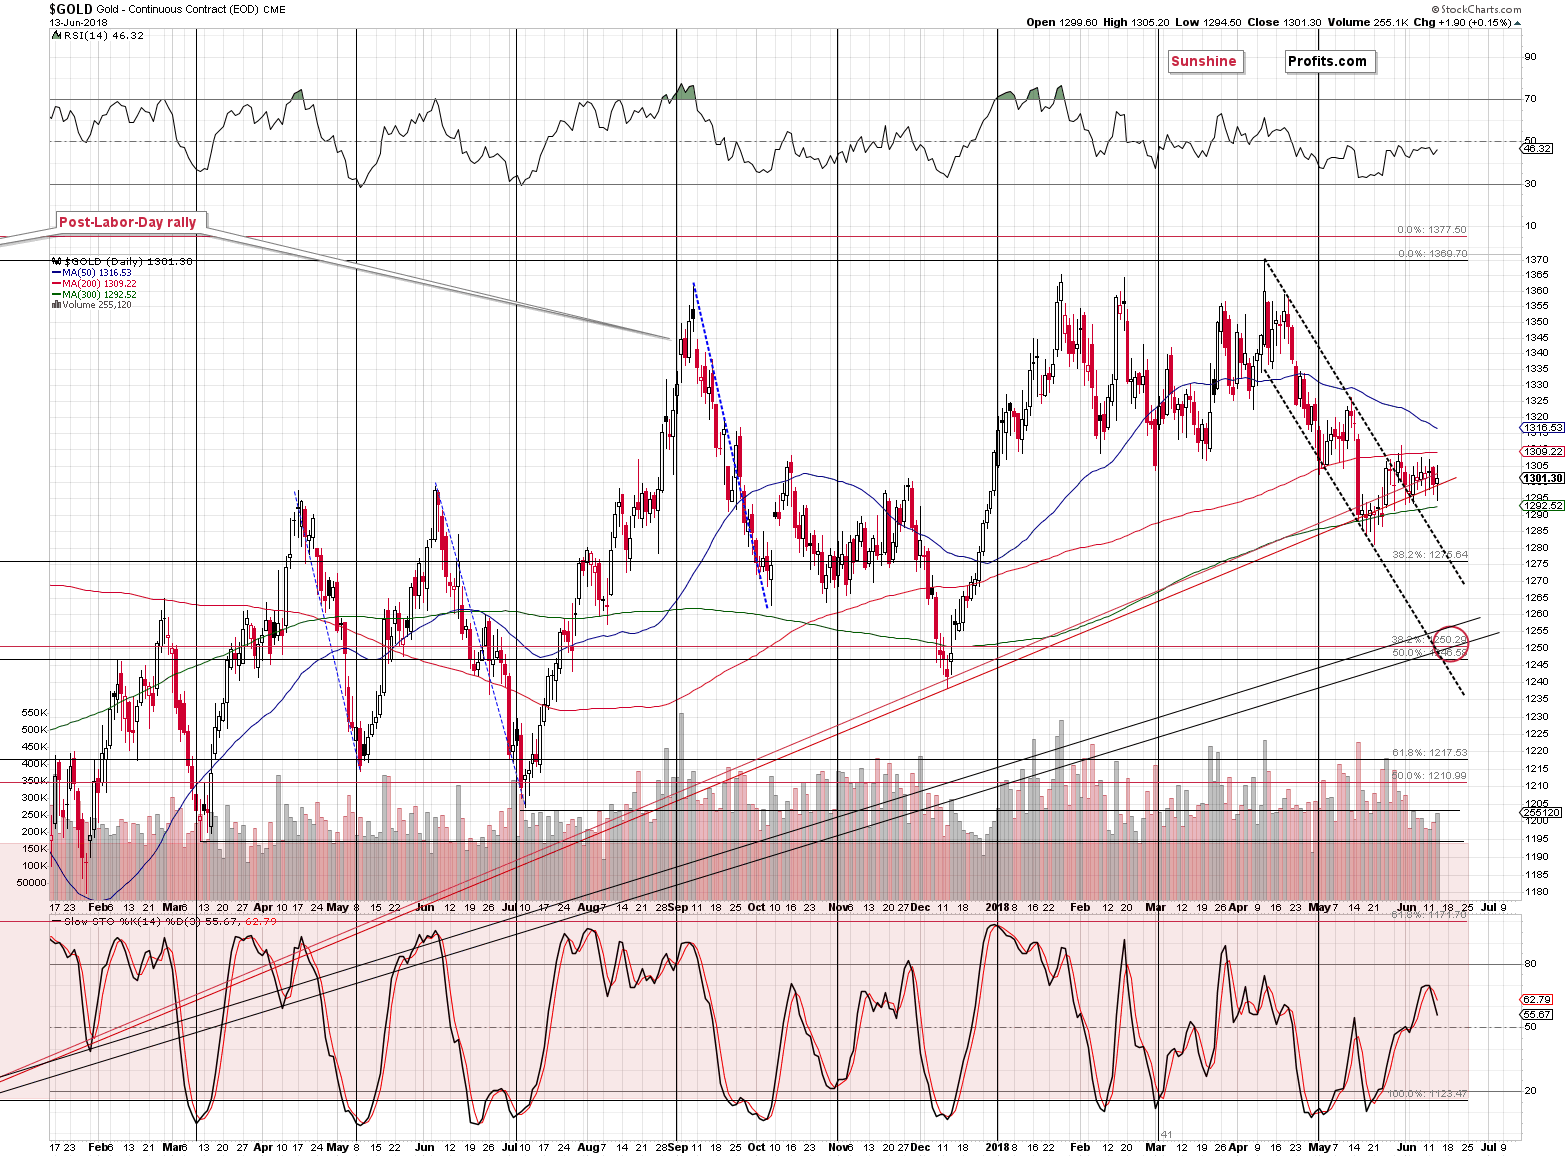This screenshot has width=1565, height=1157.
Task: Click the $GOLD ticker symbol in the chart title
Action: tap(71, 9)
